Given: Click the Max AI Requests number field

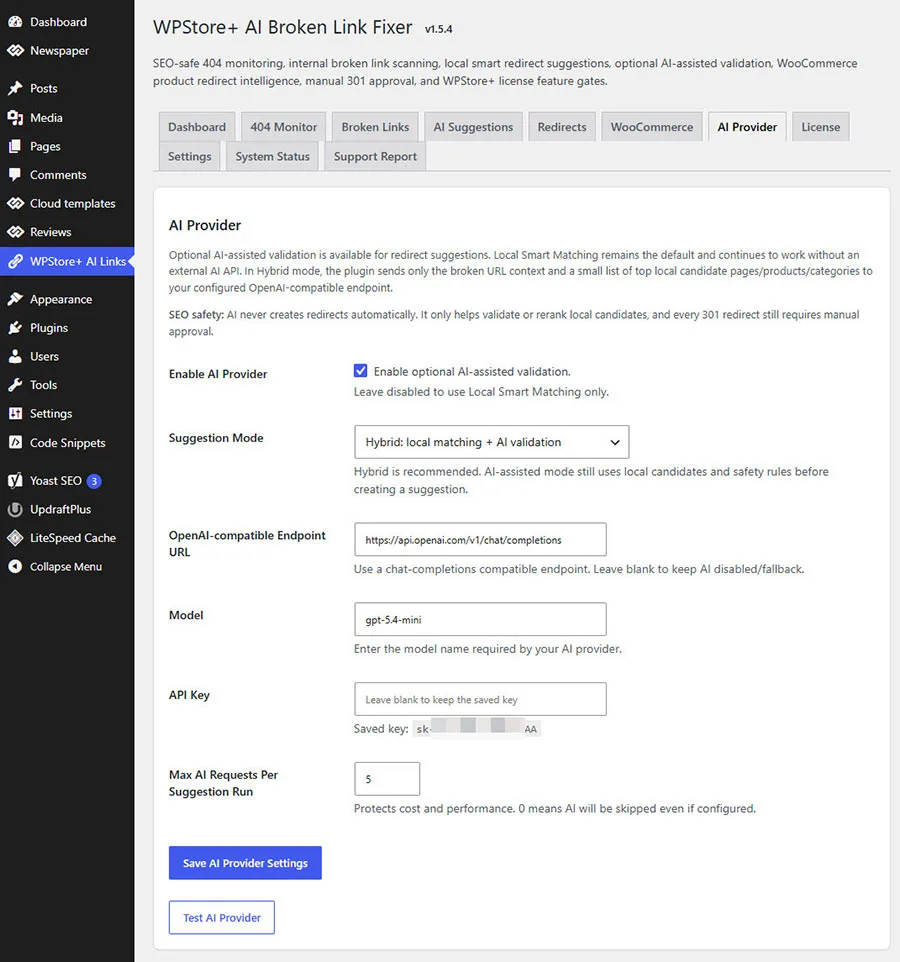Looking at the screenshot, I should pyautogui.click(x=387, y=779).
